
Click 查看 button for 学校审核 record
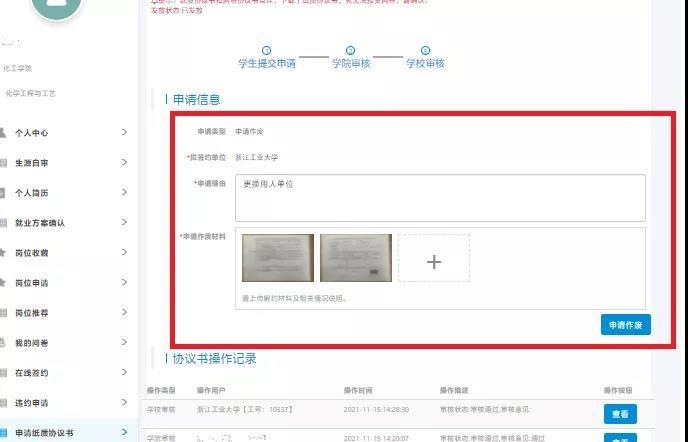click(x=620, y=414)
